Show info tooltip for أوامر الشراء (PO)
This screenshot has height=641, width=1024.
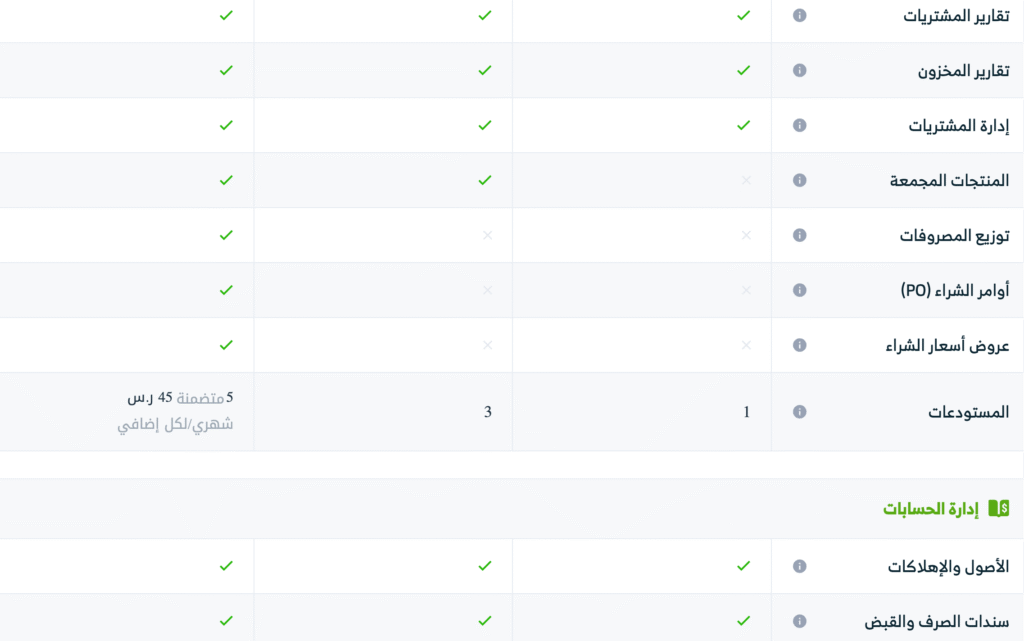point(799,291)
